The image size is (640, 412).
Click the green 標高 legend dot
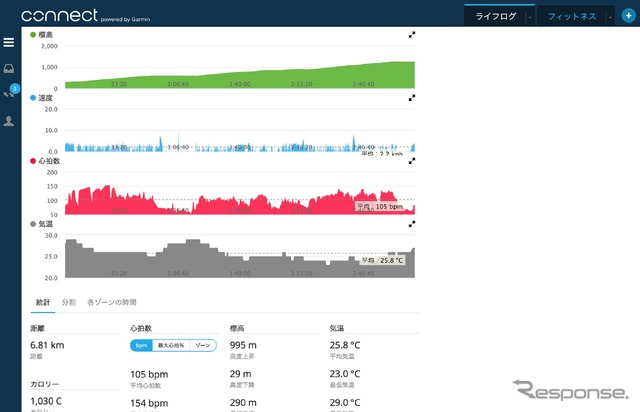[33, 34]
